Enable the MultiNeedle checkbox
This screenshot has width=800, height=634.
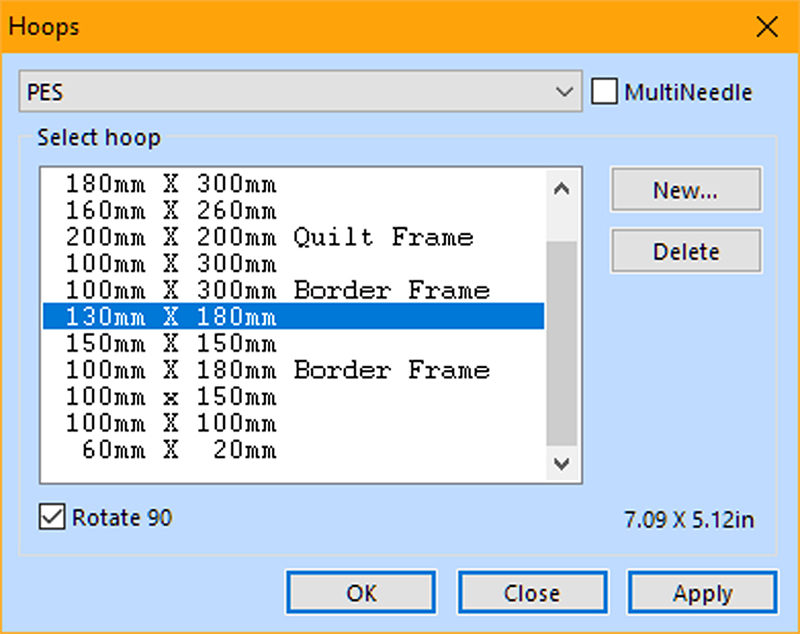coord(604,93)
